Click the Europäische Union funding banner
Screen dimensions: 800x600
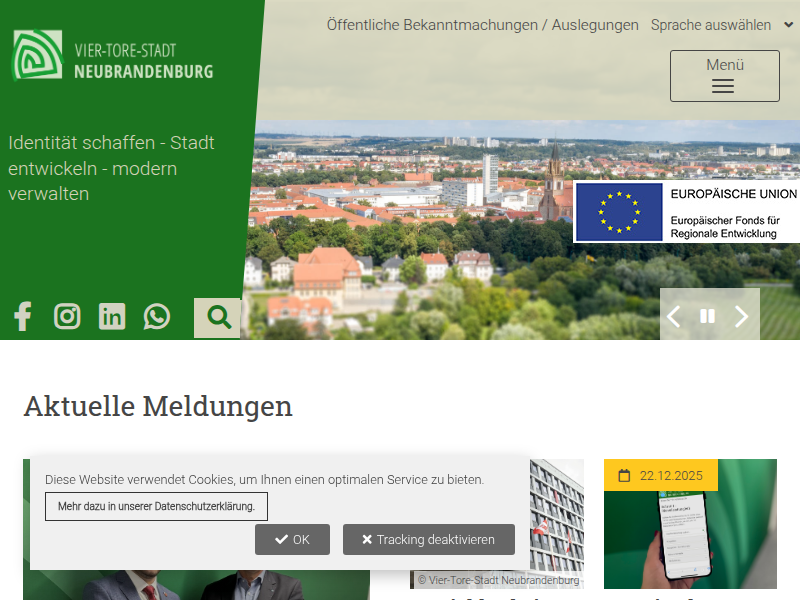(x=687, y=212)
